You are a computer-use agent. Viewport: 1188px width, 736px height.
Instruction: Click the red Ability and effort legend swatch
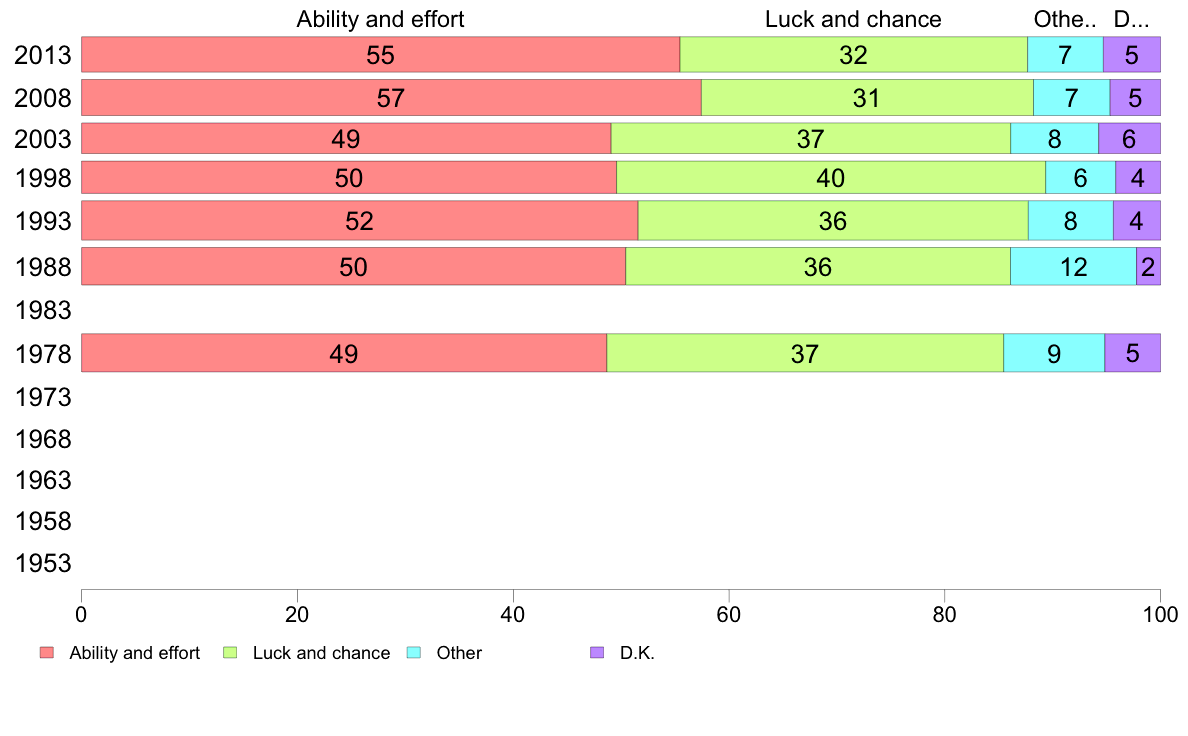tap(47, 653)
